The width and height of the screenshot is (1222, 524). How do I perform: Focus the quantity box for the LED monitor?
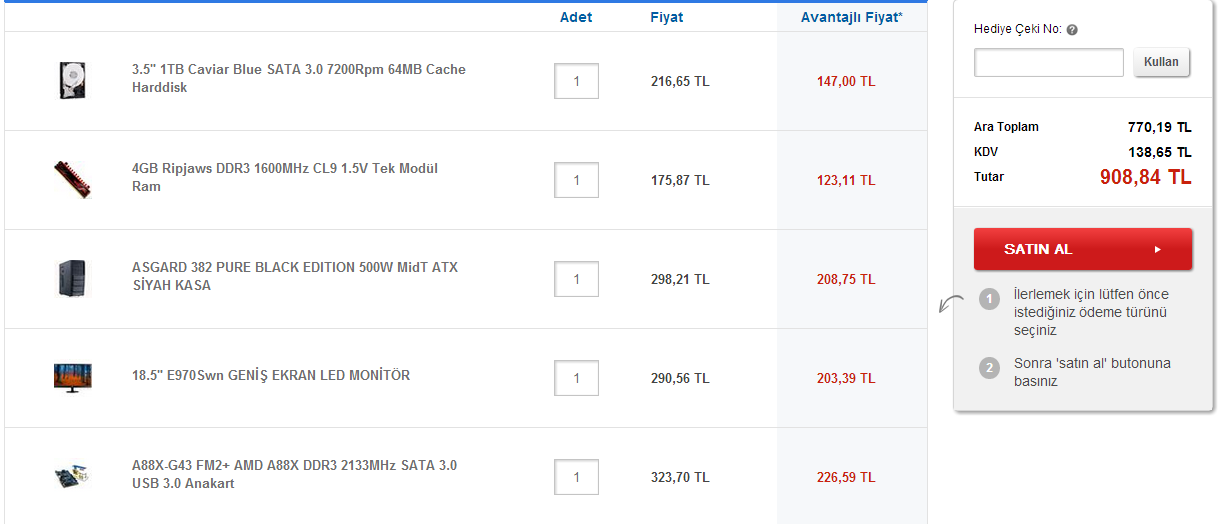click(577, 378)
